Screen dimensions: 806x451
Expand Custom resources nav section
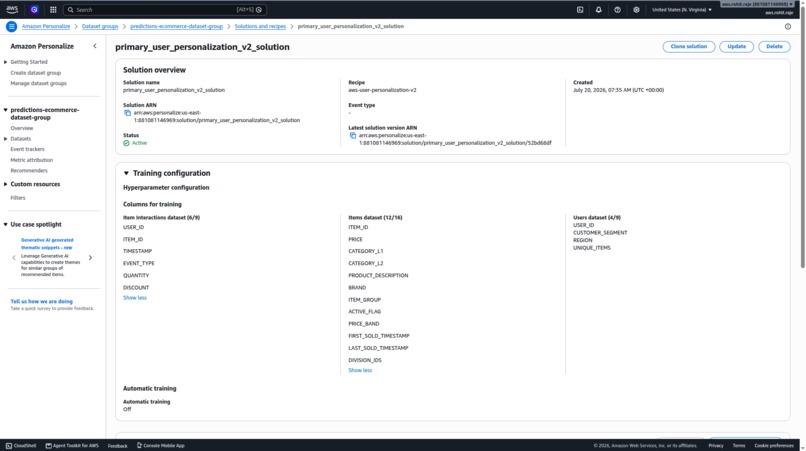pyautogui.click(x=6, y=184)
